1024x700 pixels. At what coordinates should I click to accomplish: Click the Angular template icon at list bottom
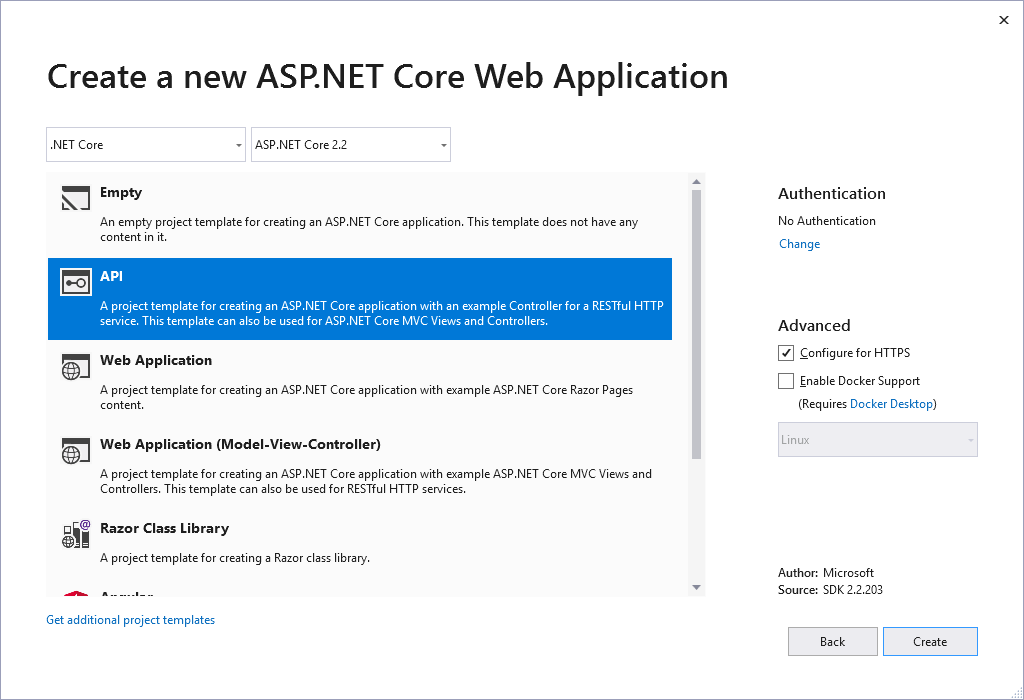(x=75, y=595)
